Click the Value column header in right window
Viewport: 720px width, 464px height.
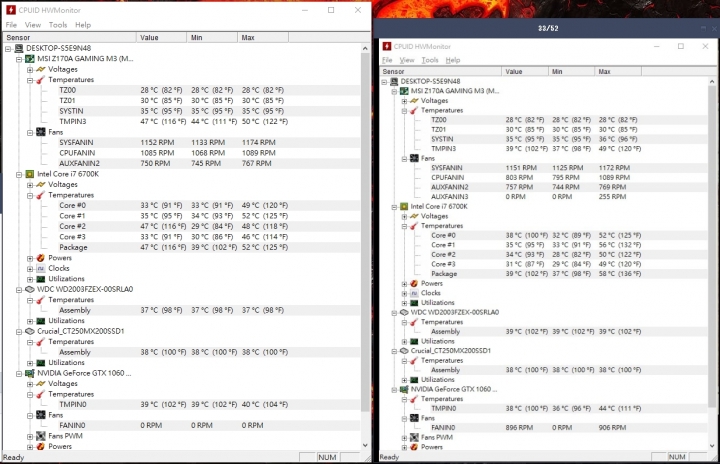pyautogui.click(x=525, y=72)
